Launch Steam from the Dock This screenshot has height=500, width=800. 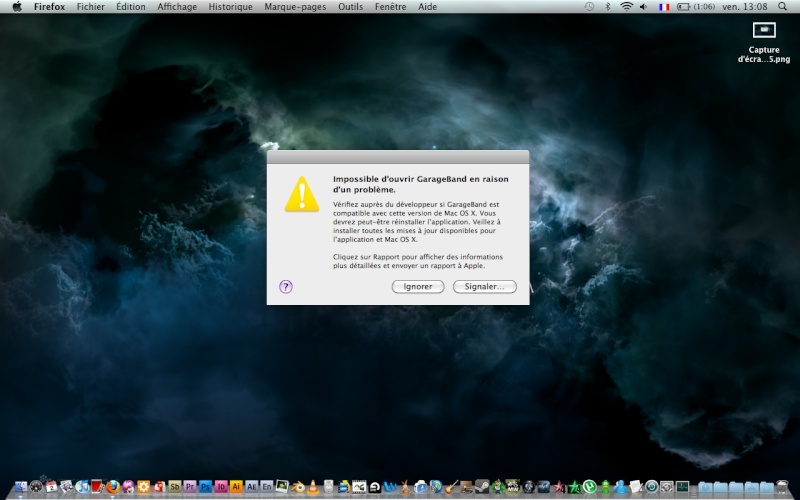point(482,487)
